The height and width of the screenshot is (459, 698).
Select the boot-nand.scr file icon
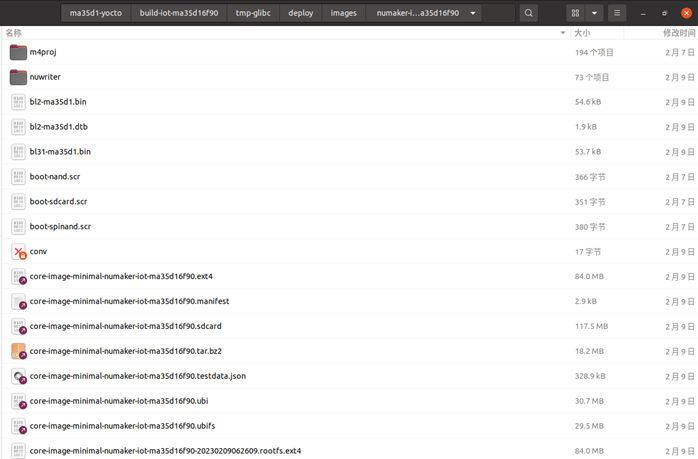click(19, 177)
